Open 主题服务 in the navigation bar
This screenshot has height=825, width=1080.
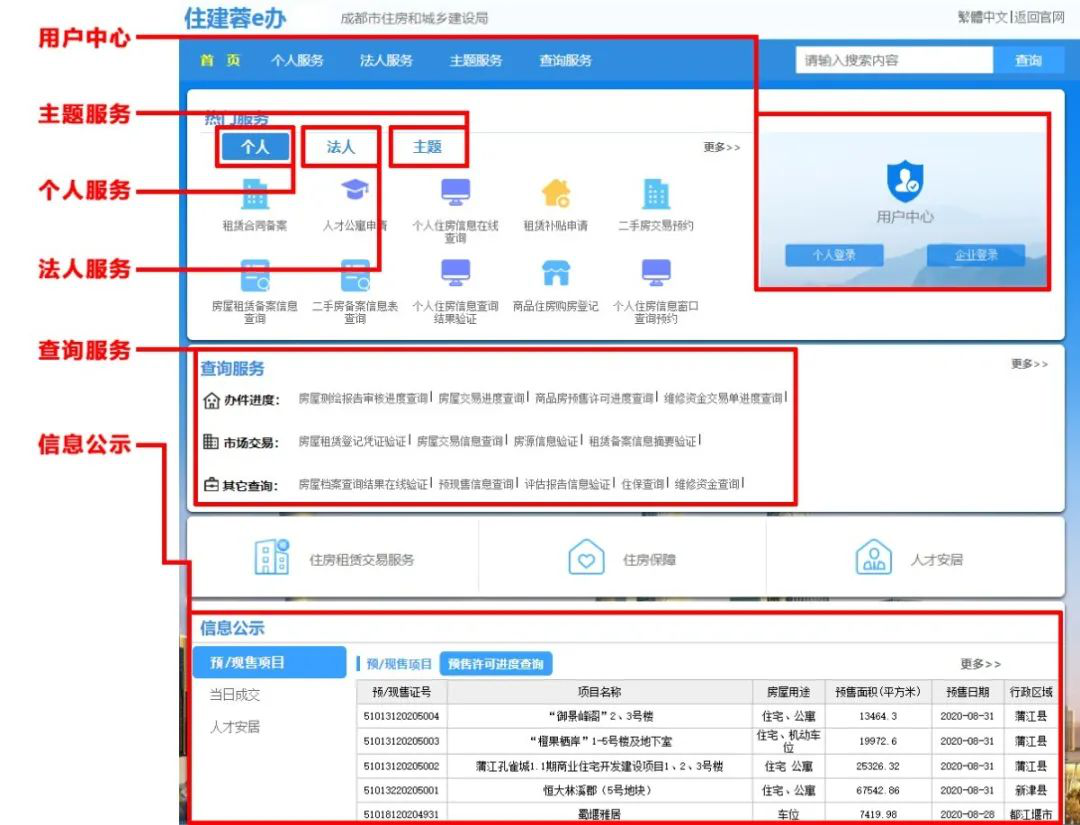(476, 61)
